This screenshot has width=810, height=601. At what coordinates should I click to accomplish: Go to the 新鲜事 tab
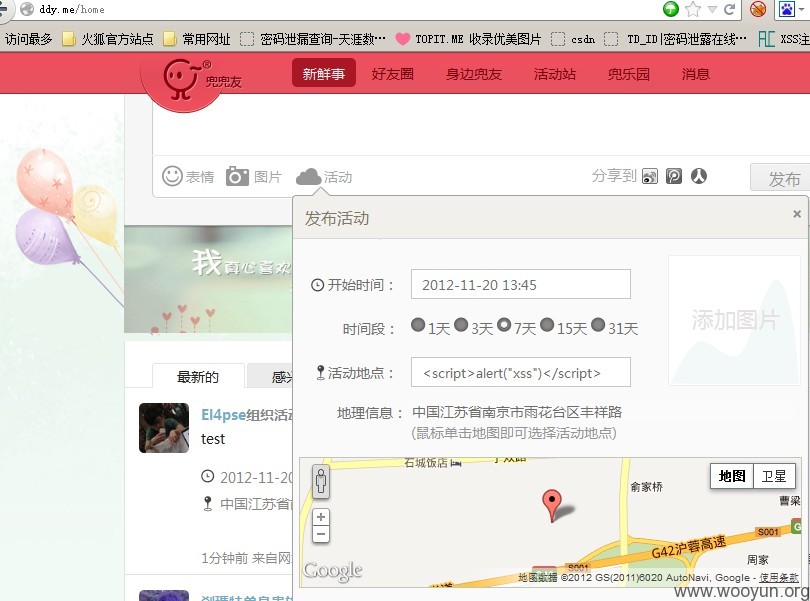click(323, 74)
